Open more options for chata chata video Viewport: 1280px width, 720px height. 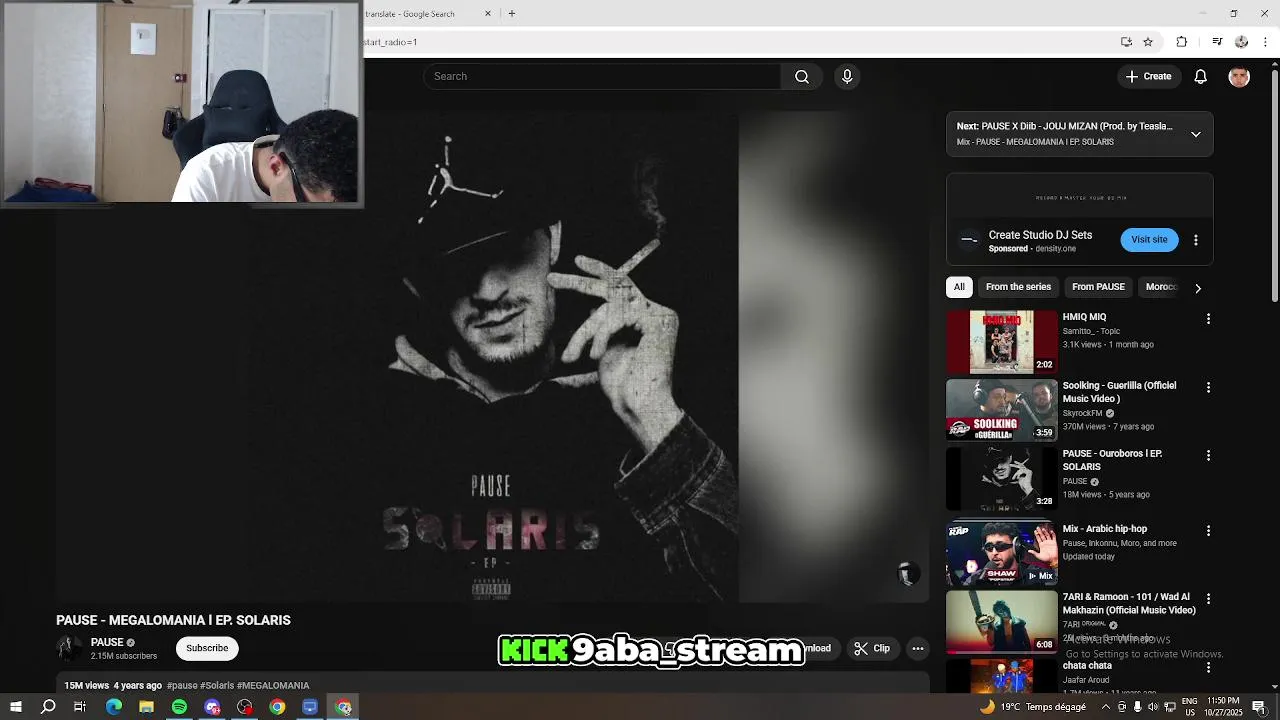[1208, 667]
